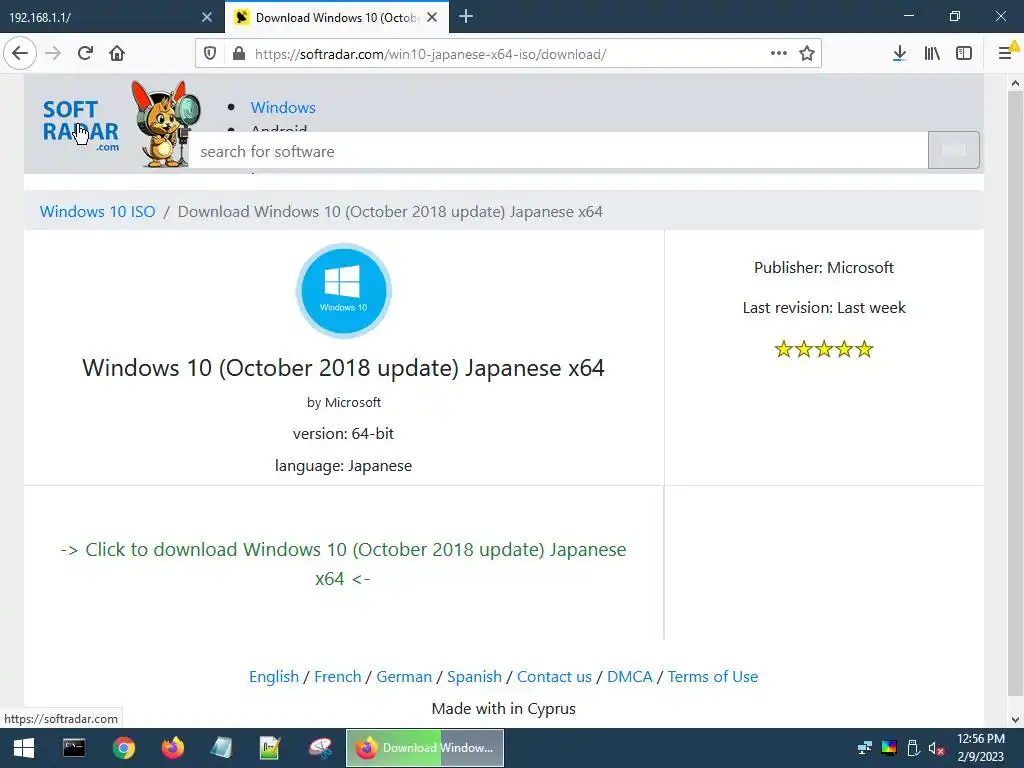Launch Firefox pinned taskbar icon

[x=172, y=748]
